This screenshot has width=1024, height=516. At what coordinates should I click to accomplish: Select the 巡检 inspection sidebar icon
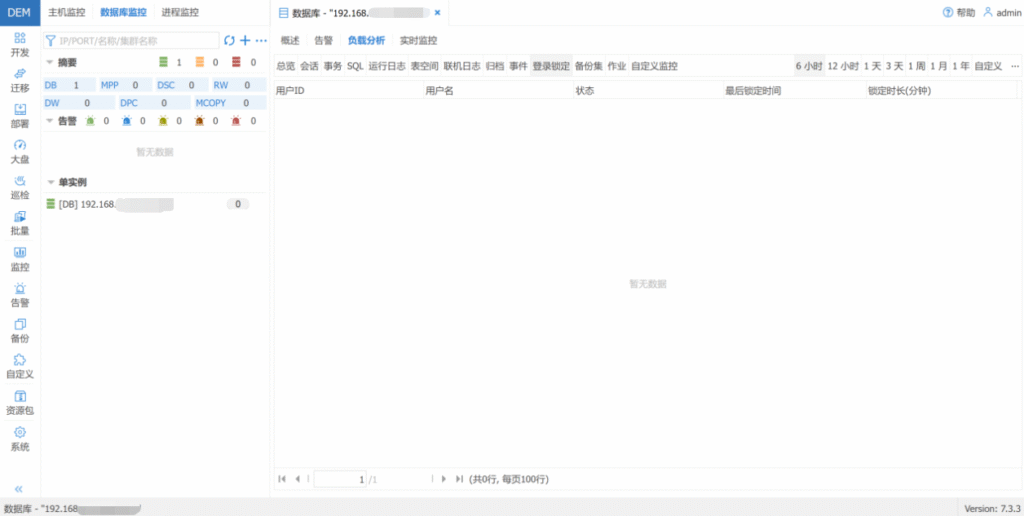[x=20, y=181]
